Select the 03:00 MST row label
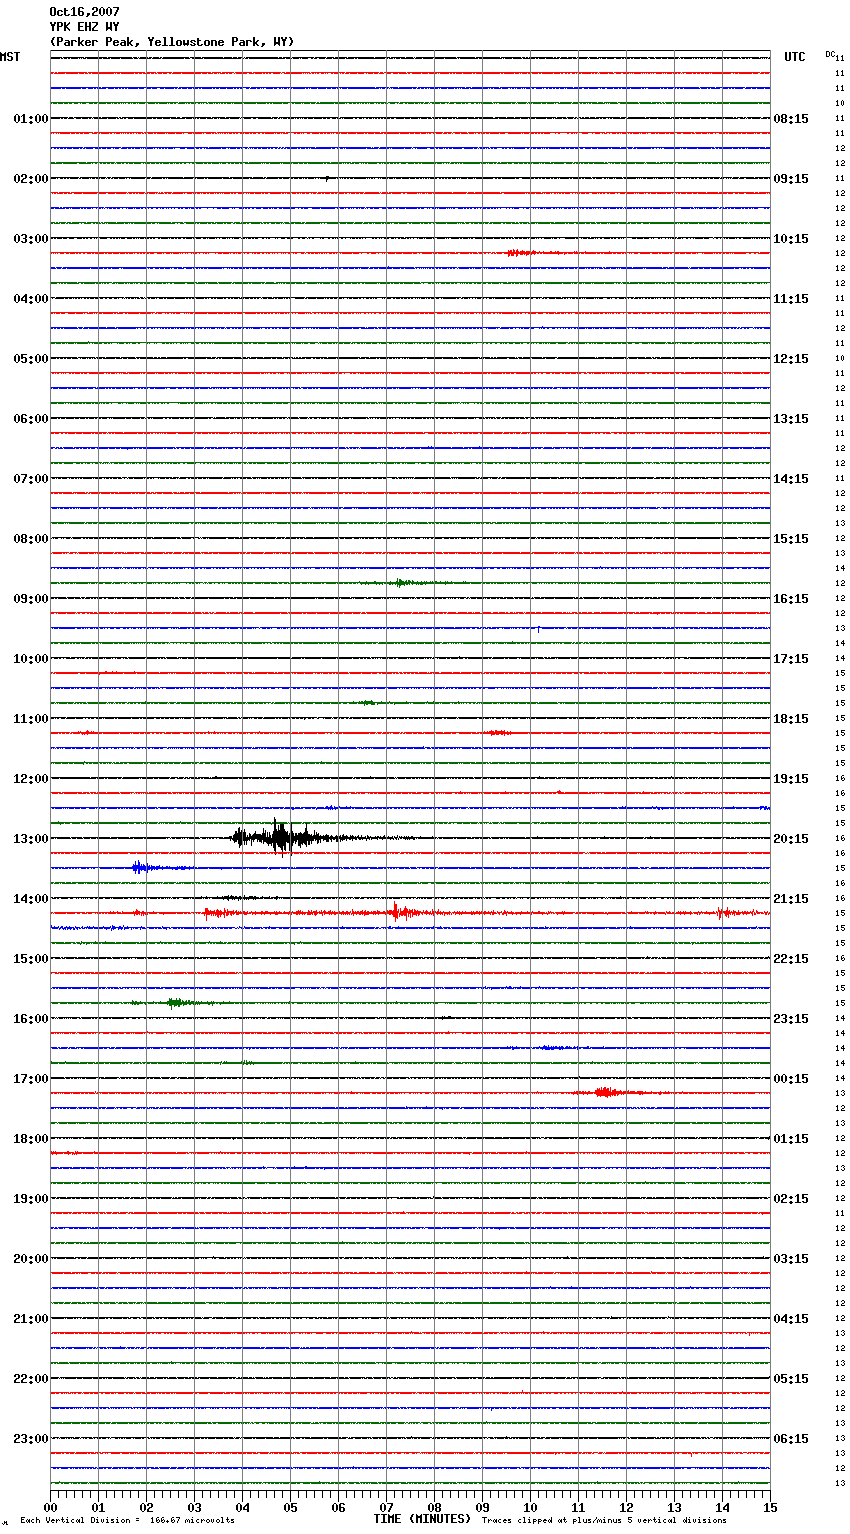850x1534 pixels. click(x=31, y=239)
